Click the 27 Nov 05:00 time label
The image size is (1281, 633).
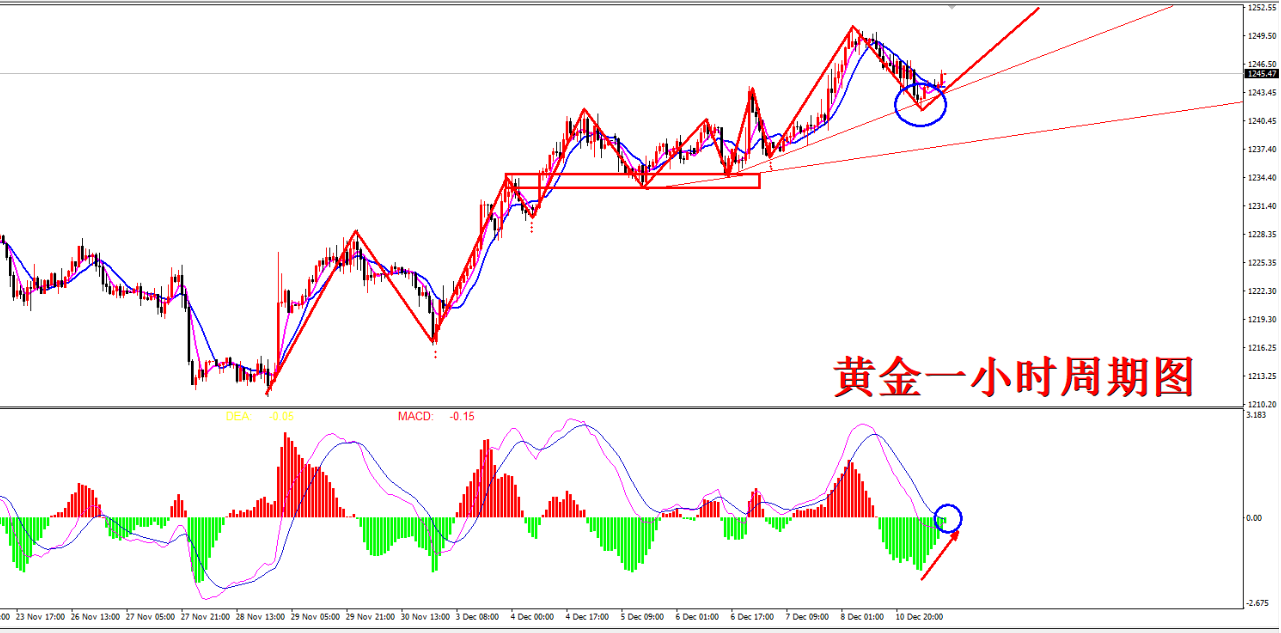(151, 617)
